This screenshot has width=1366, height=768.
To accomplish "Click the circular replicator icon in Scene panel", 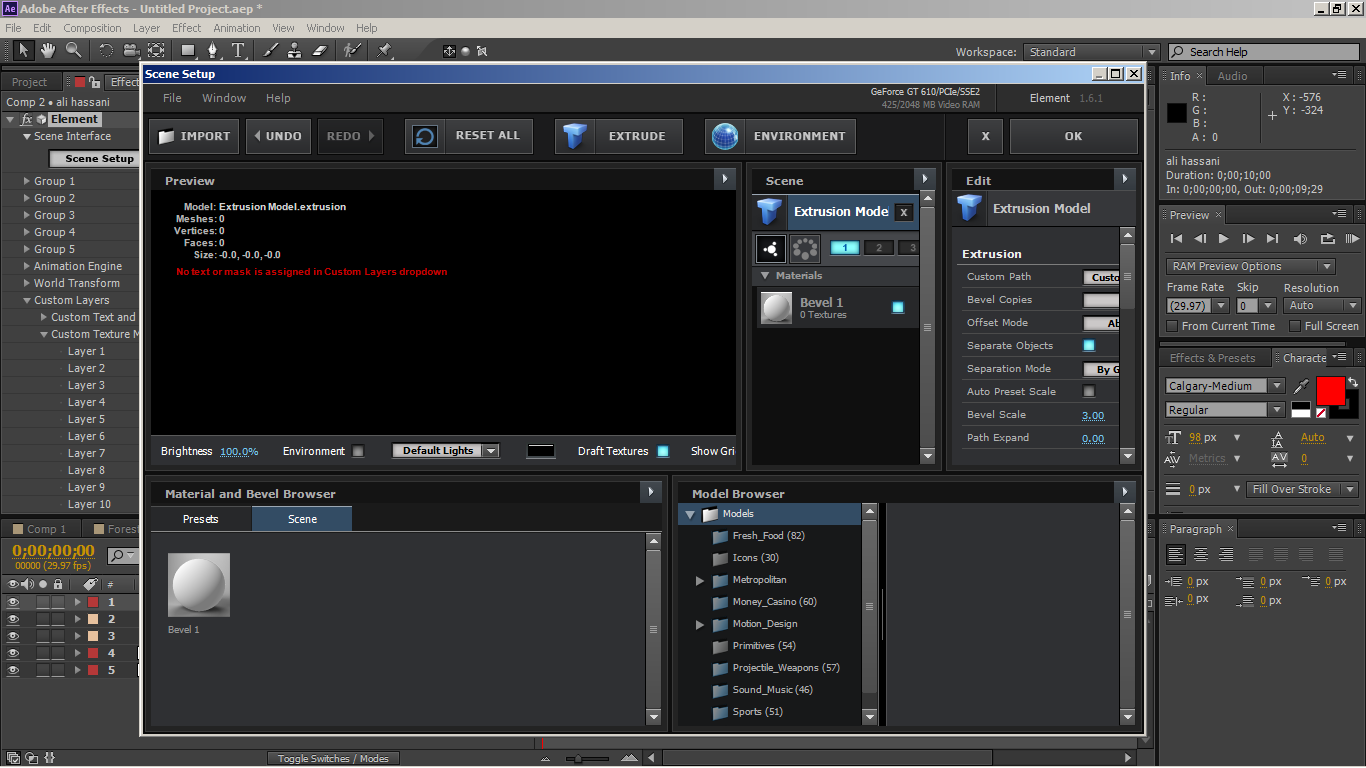I will (804, 248).
